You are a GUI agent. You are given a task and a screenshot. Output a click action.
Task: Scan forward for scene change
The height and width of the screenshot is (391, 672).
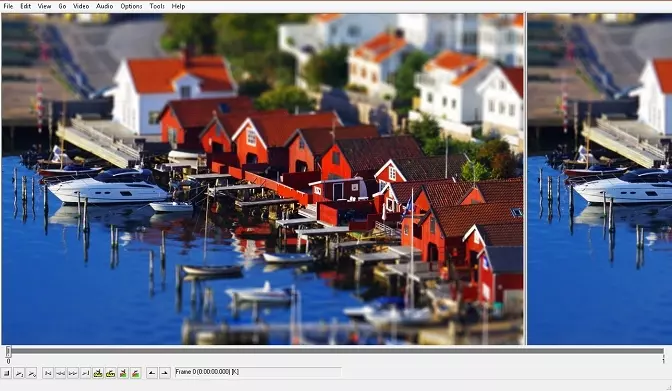[135, 373]
